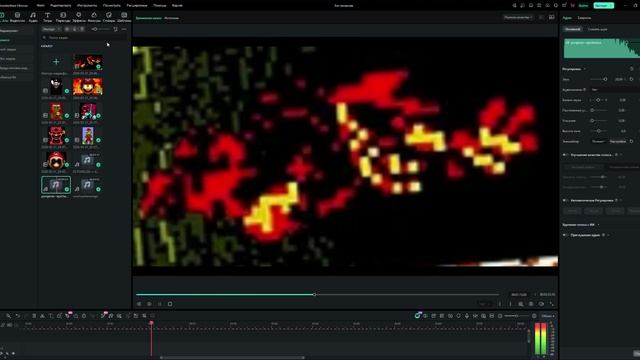Open the Эквалайзер preset dropdown
The height and width of the screenshot is (360, 640).
(598, 141)
